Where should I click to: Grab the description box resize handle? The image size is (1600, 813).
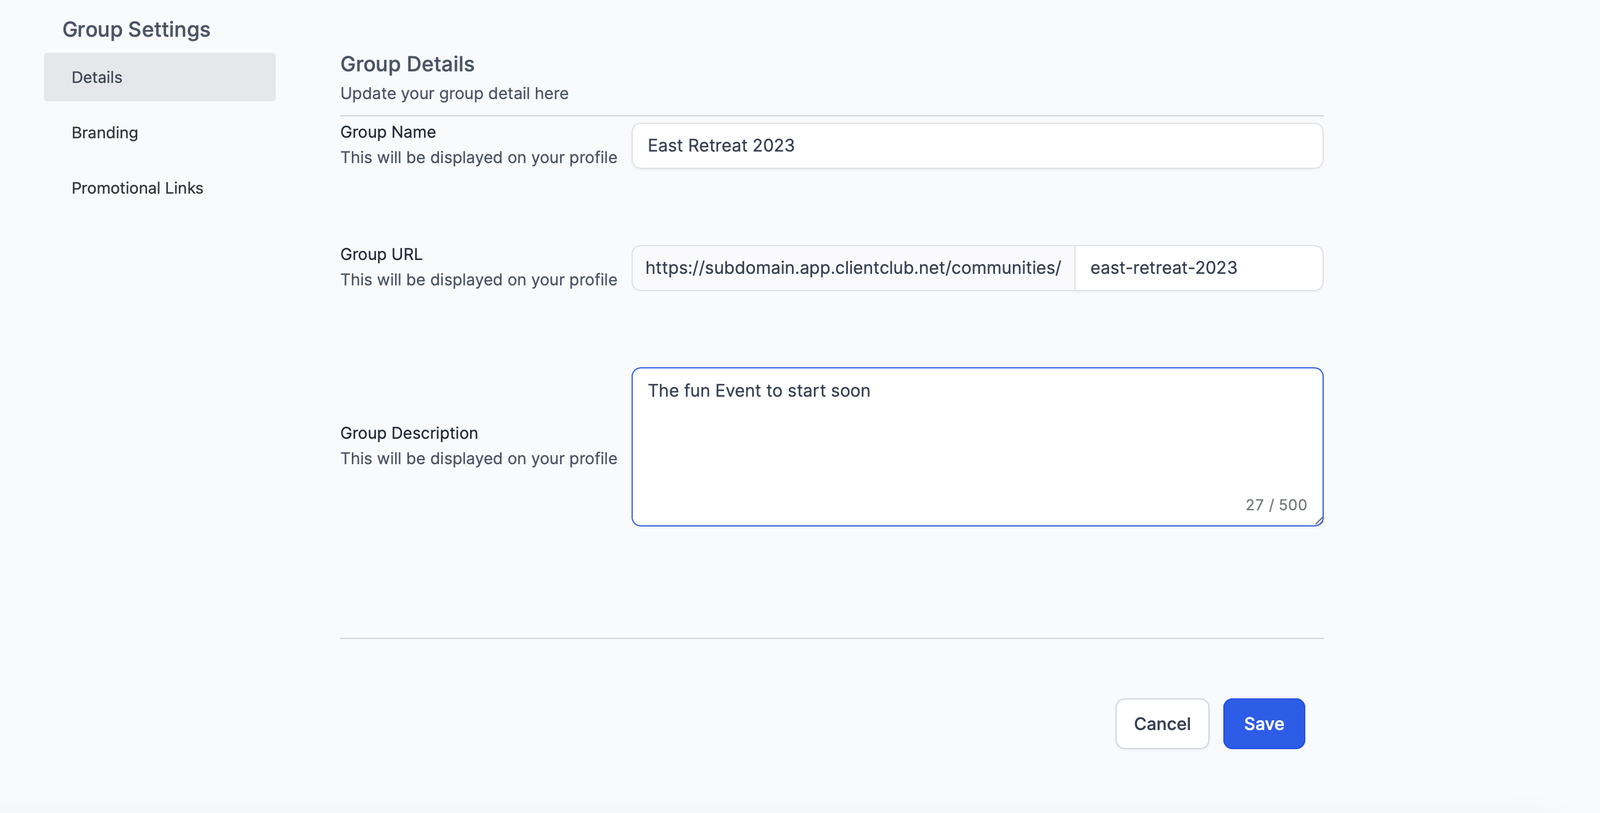coord(1319,521)
